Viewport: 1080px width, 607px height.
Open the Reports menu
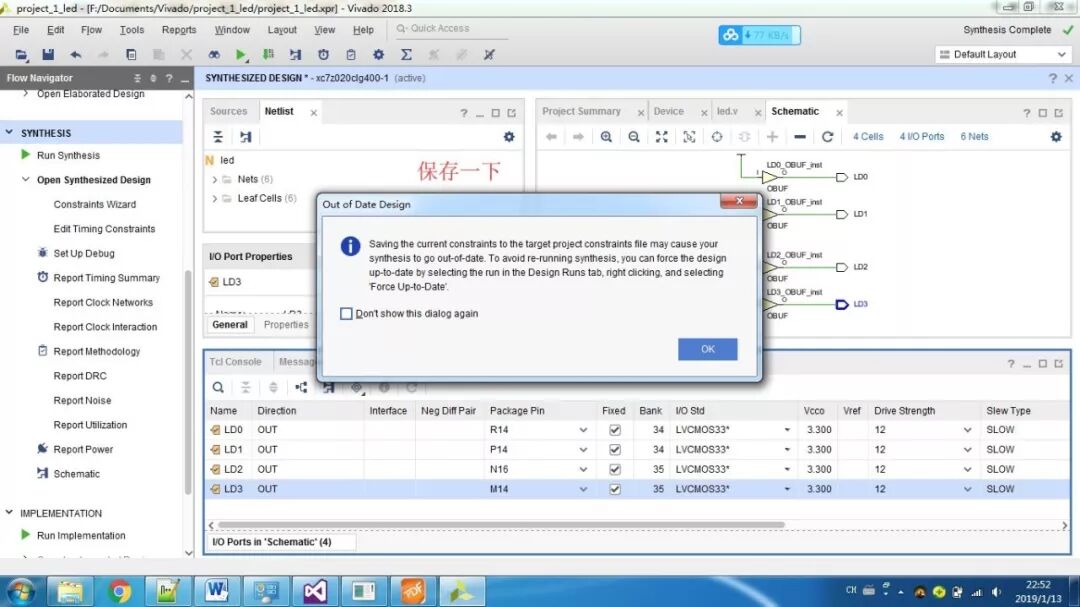pyautogui.click(x=179, y=30)
